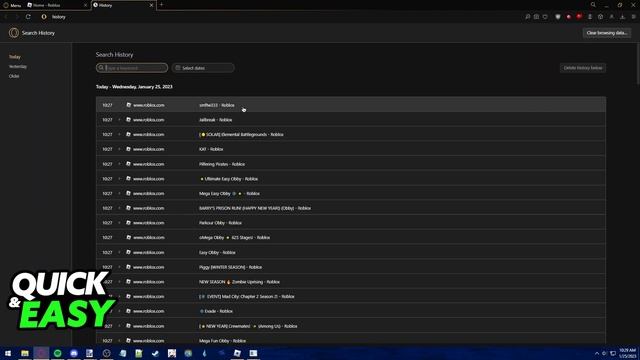Open the downloads icon in toolbar
Image resolution: width=640 pixels, height=360 pixels.
click(x=622, y=17)
